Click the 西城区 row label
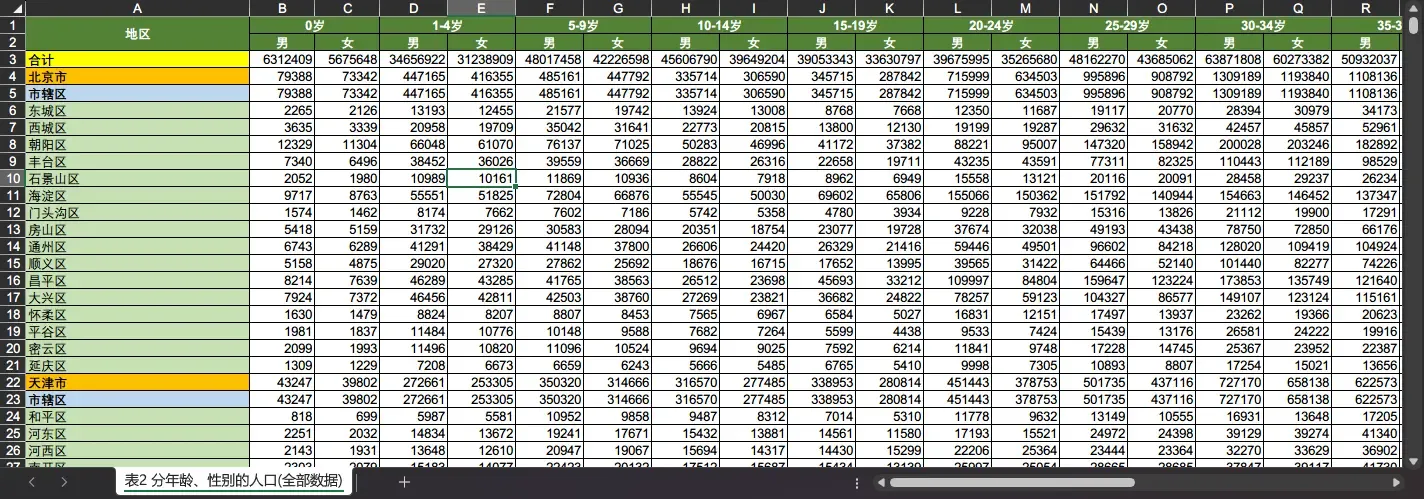 pos(137,127)
